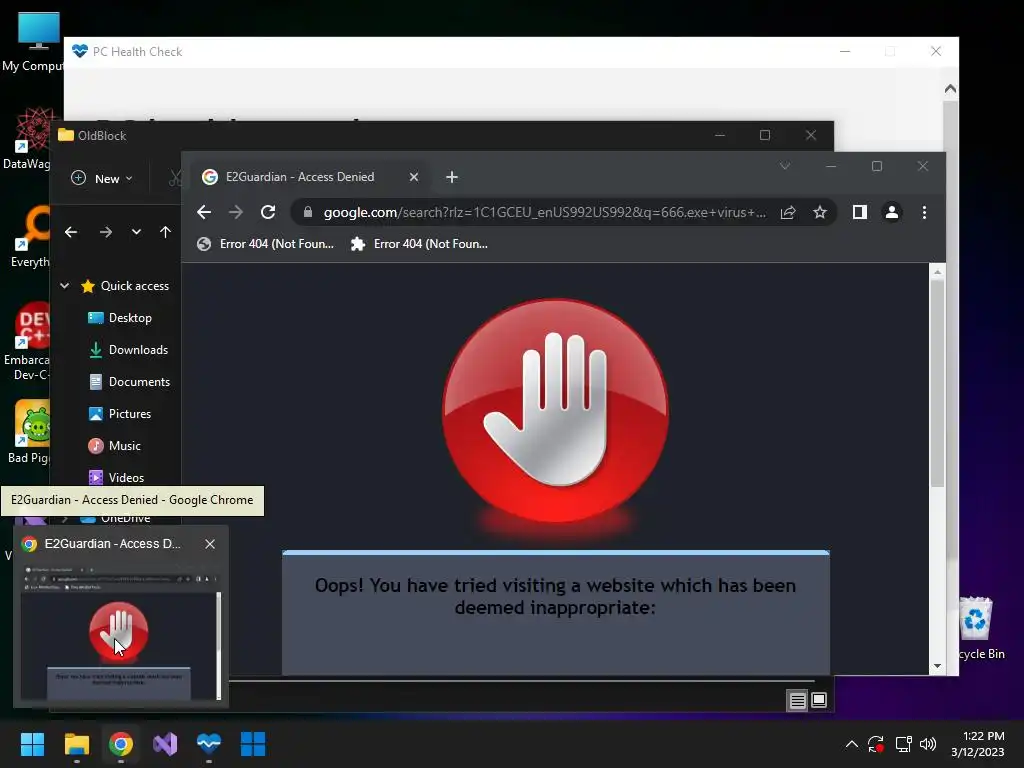Open PC Health Check from taskbar
1024x768 pixels.
pyautogui.click(x=209, y=744)
